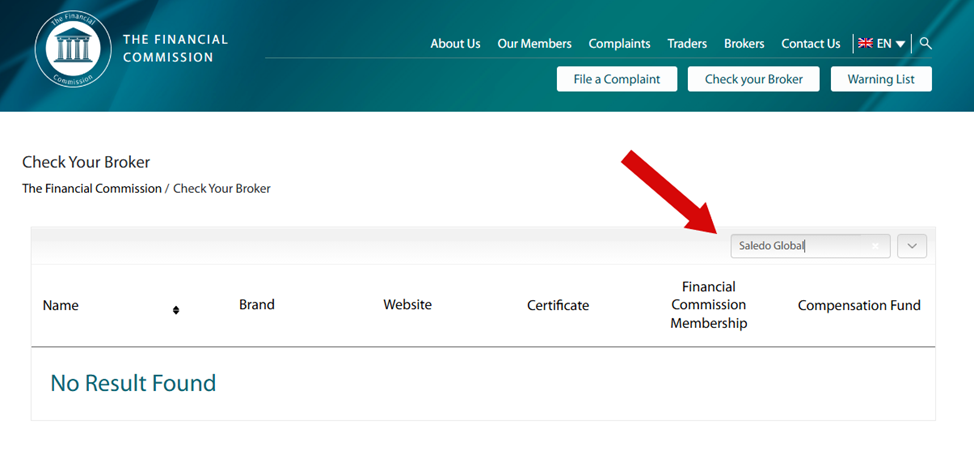Open the Complaints menu
The width and height of the screenshot is (974, 476).
(x=619, y=43)
